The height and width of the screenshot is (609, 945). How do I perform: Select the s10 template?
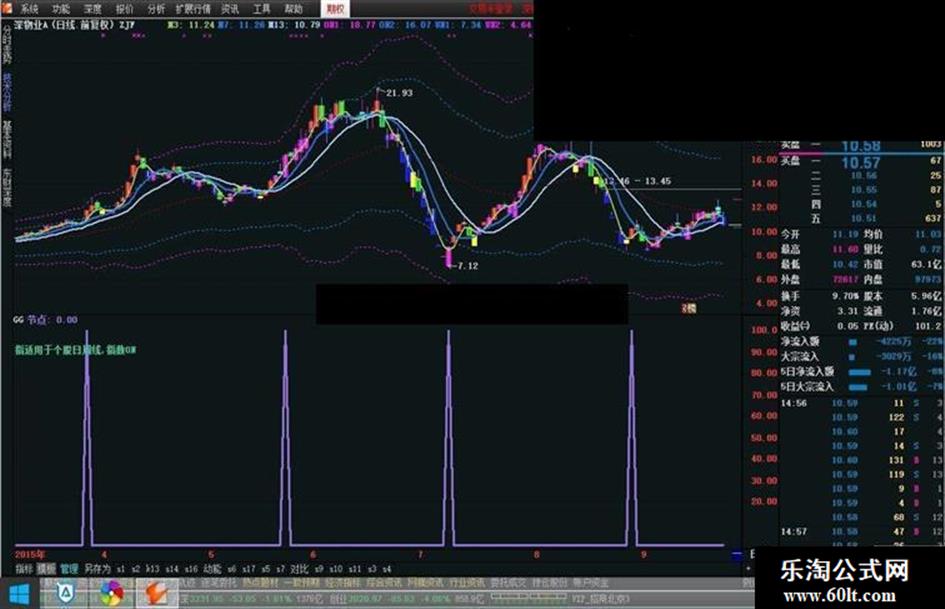[336, 569]
